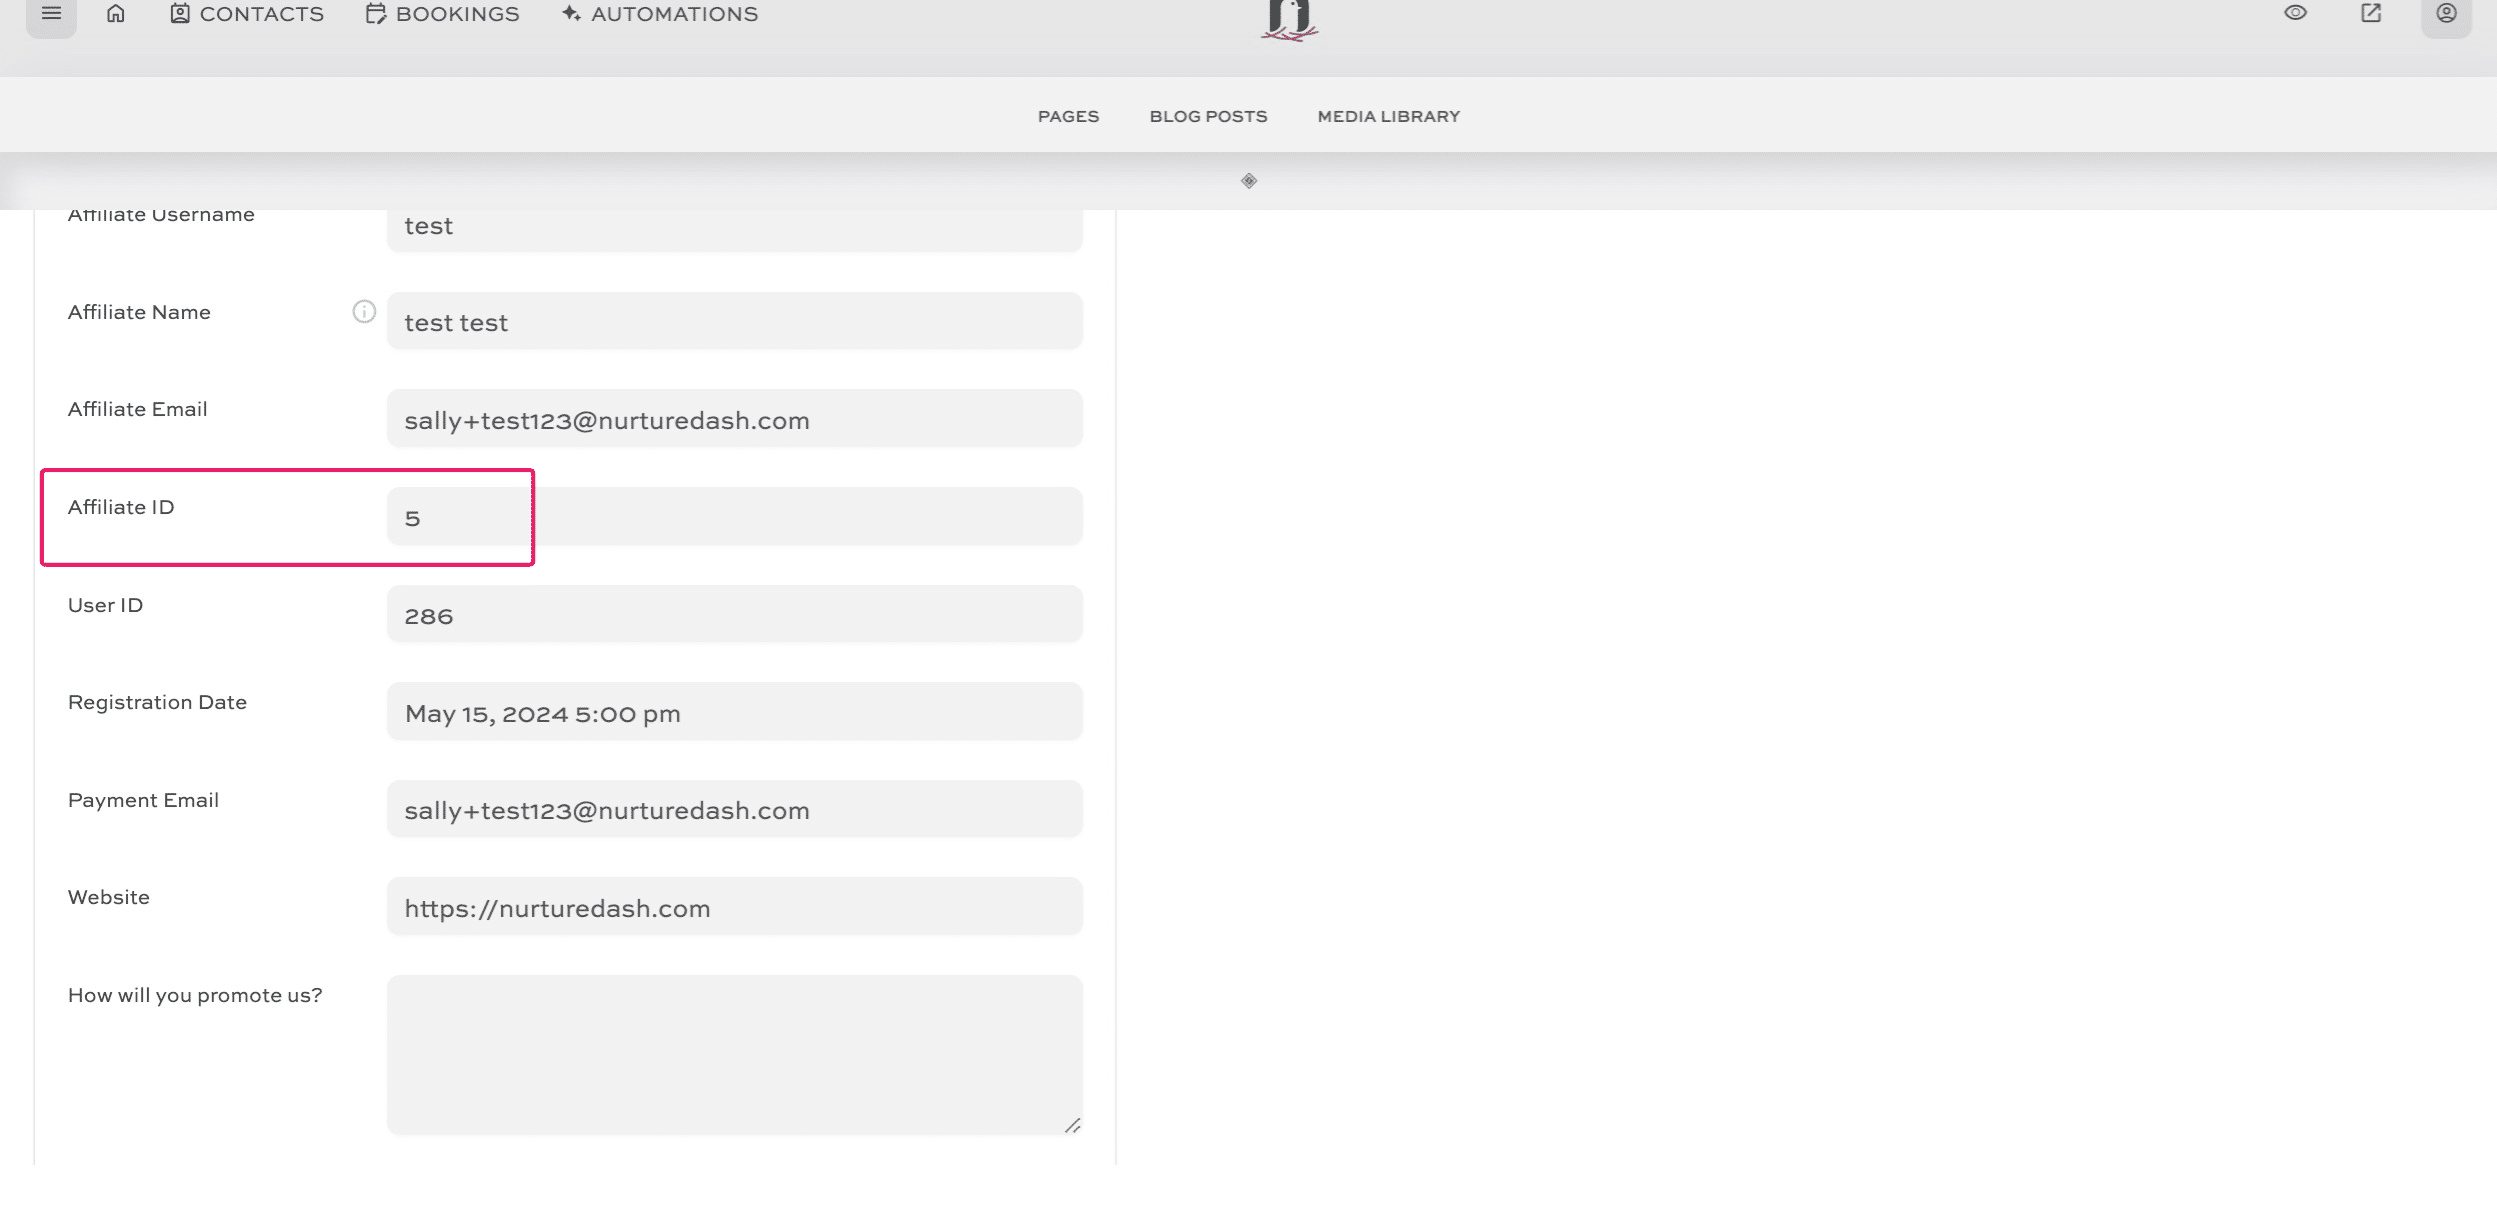Click the center logo icon

coord(1289,20)
